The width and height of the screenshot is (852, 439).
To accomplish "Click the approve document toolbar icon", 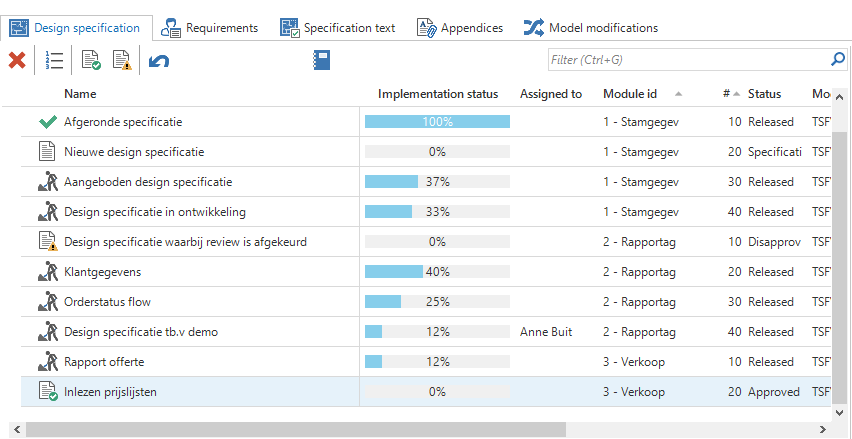I will pyautogui.click(x=91, y=61).
